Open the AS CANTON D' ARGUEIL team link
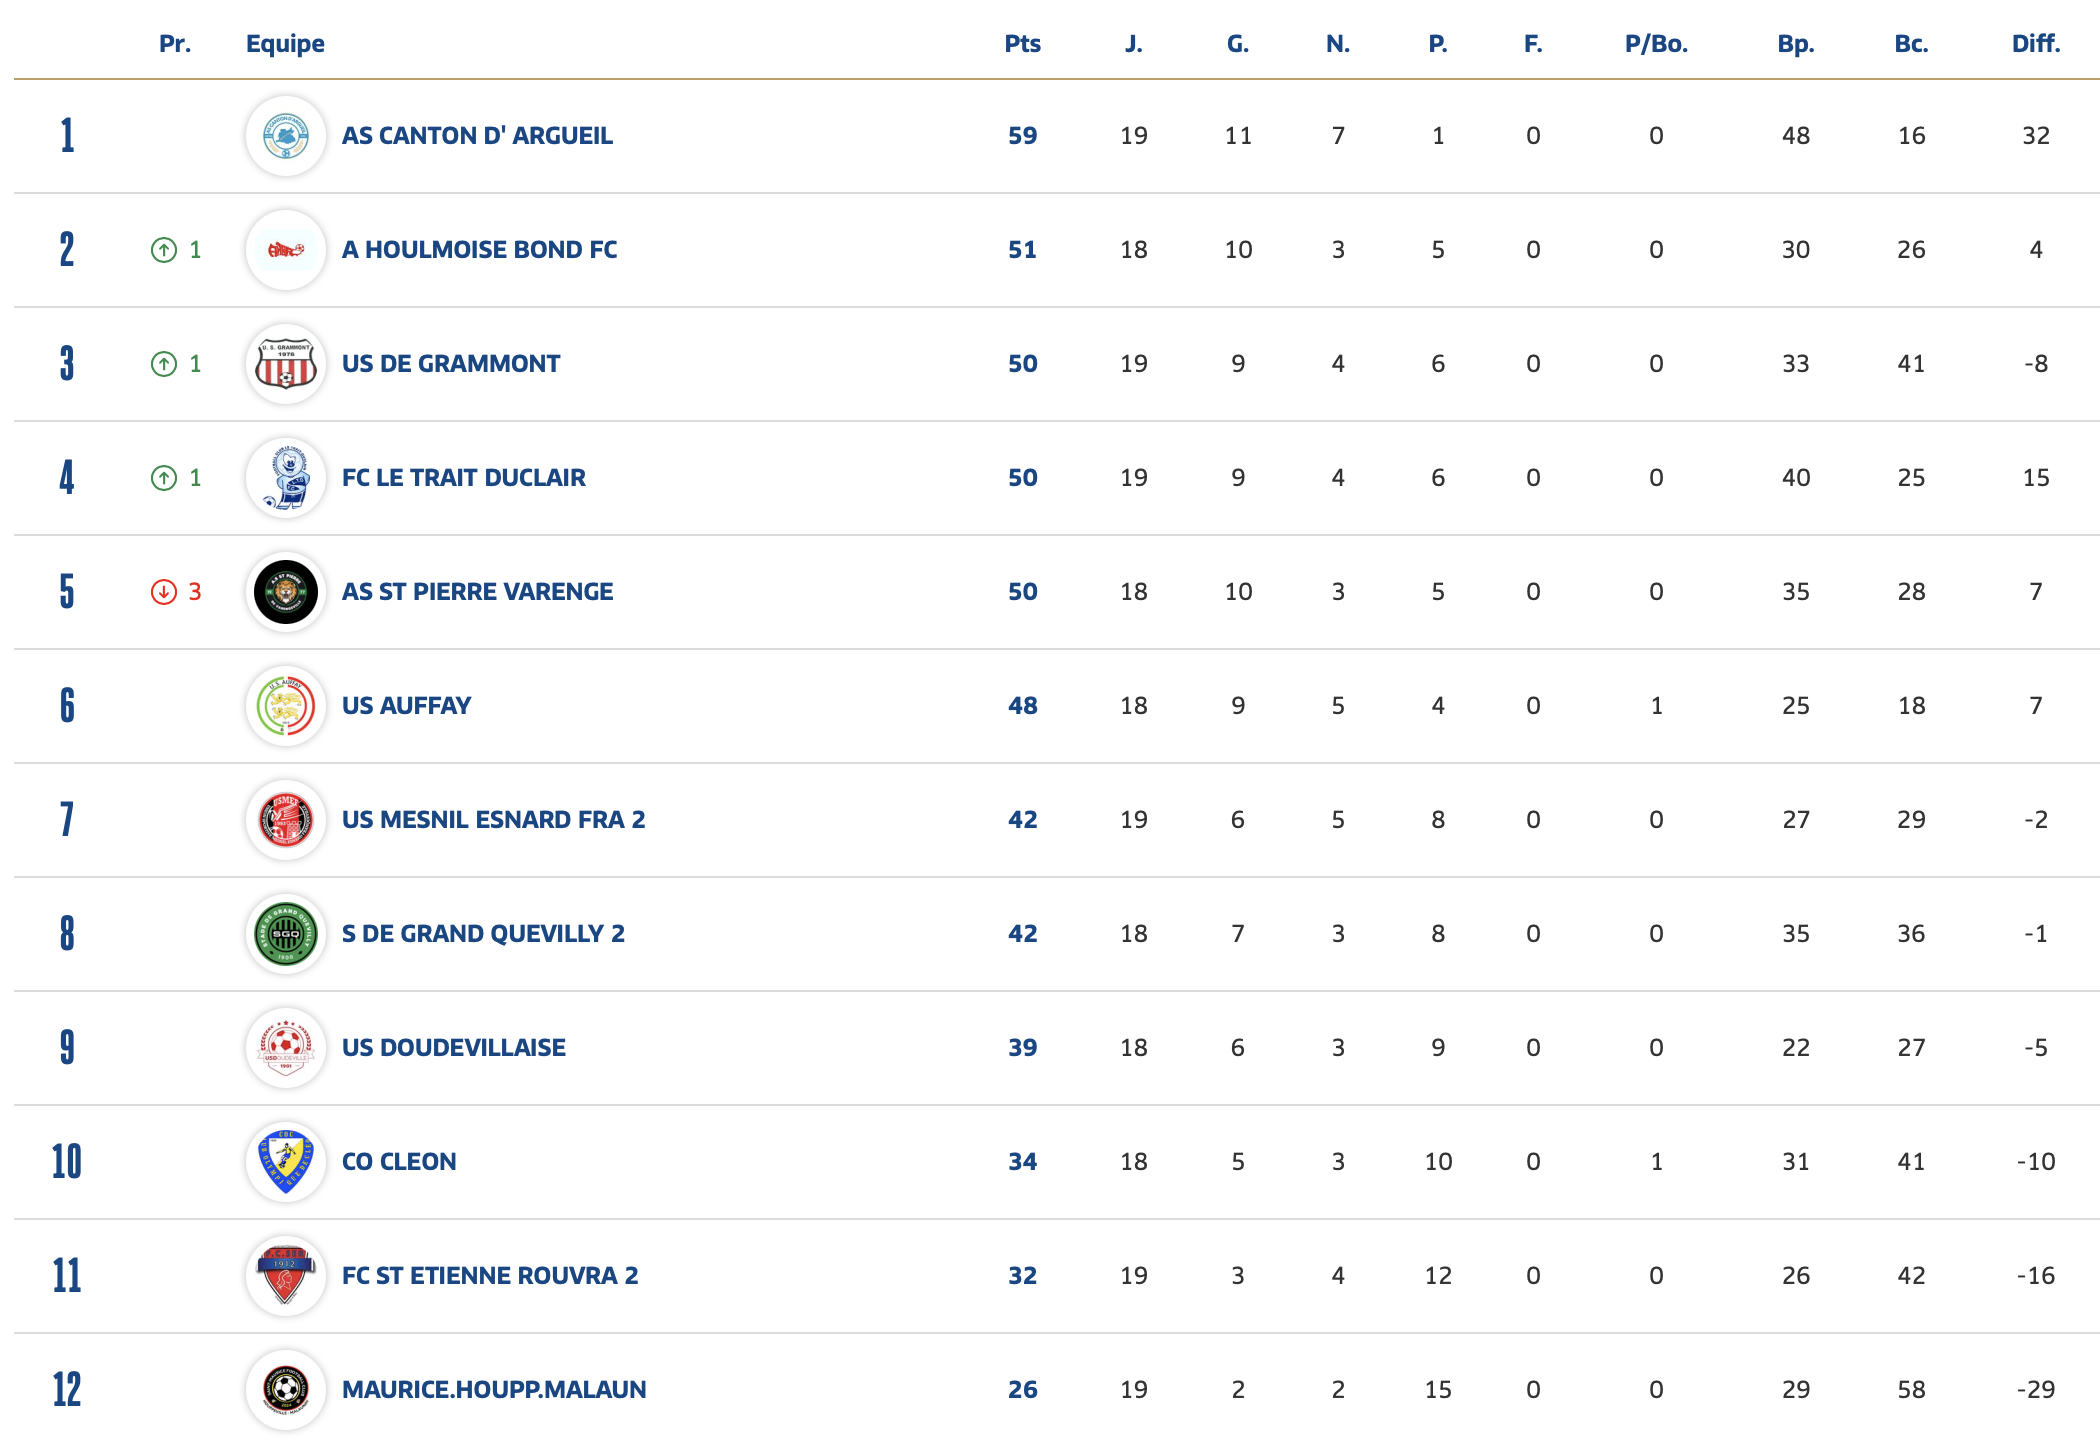Screen dimensions: 2100x1450 [x=477, y=136]
